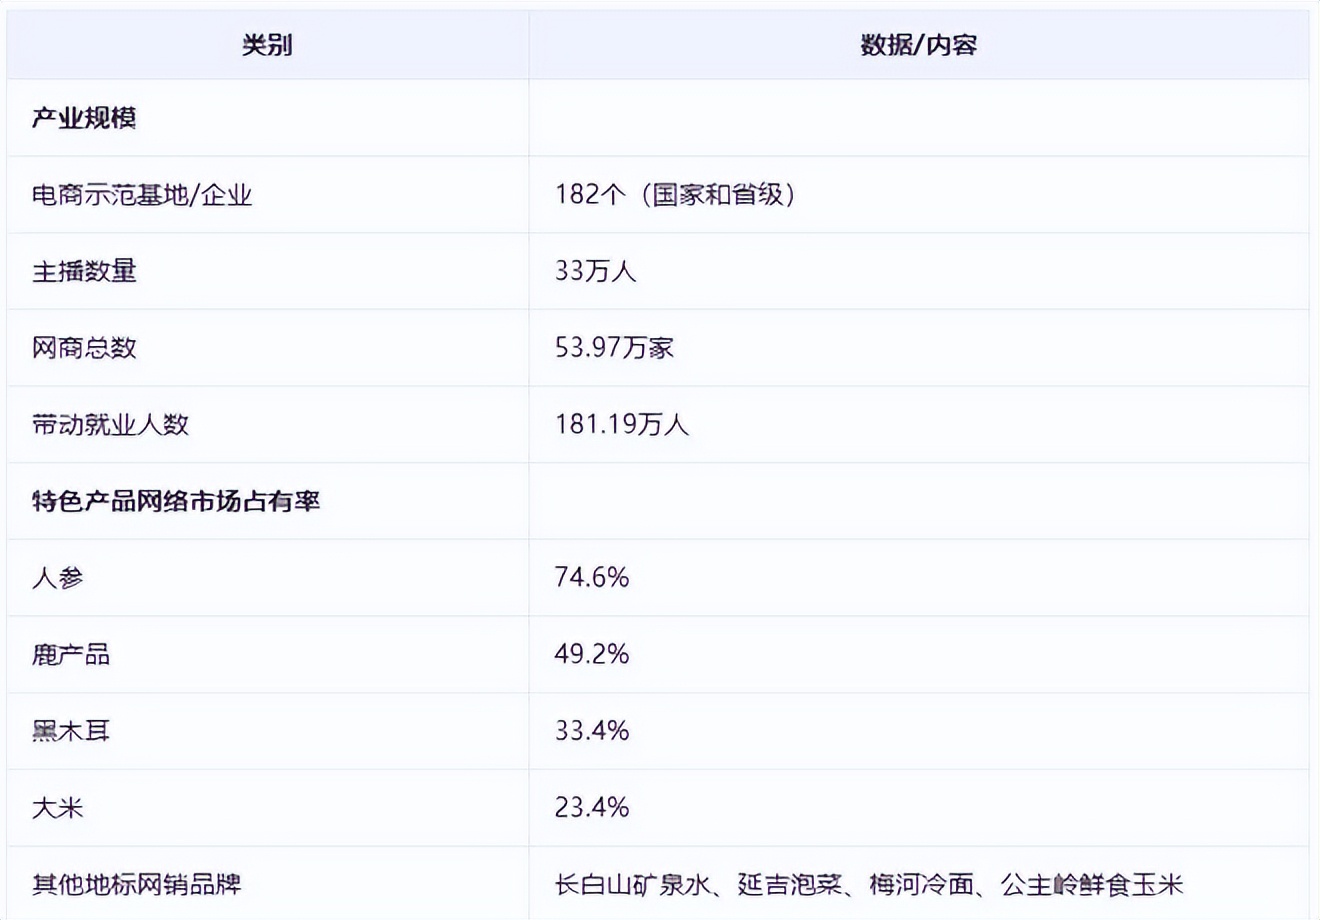Click the 电商示范基地/企业 cell

tap(142, 195)
